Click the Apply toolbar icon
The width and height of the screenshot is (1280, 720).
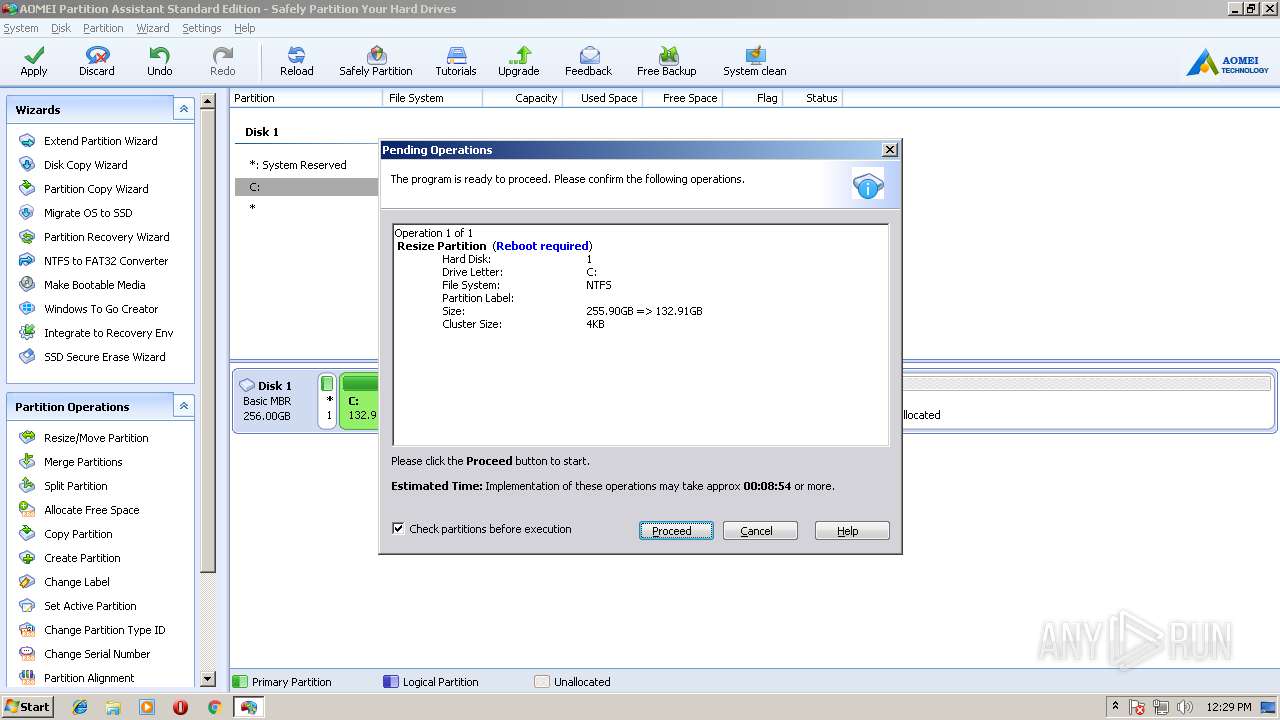point(34,62)
